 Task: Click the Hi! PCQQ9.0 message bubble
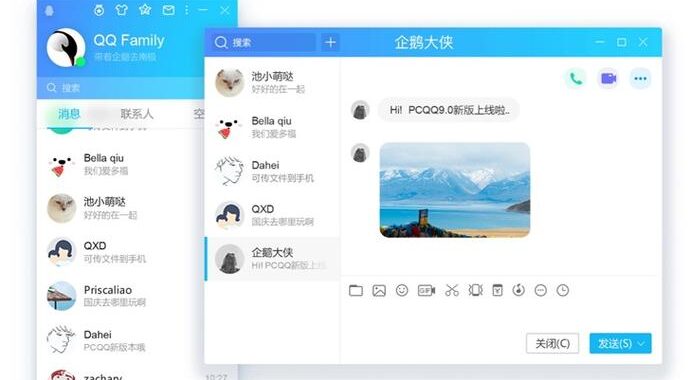[448, 110]
